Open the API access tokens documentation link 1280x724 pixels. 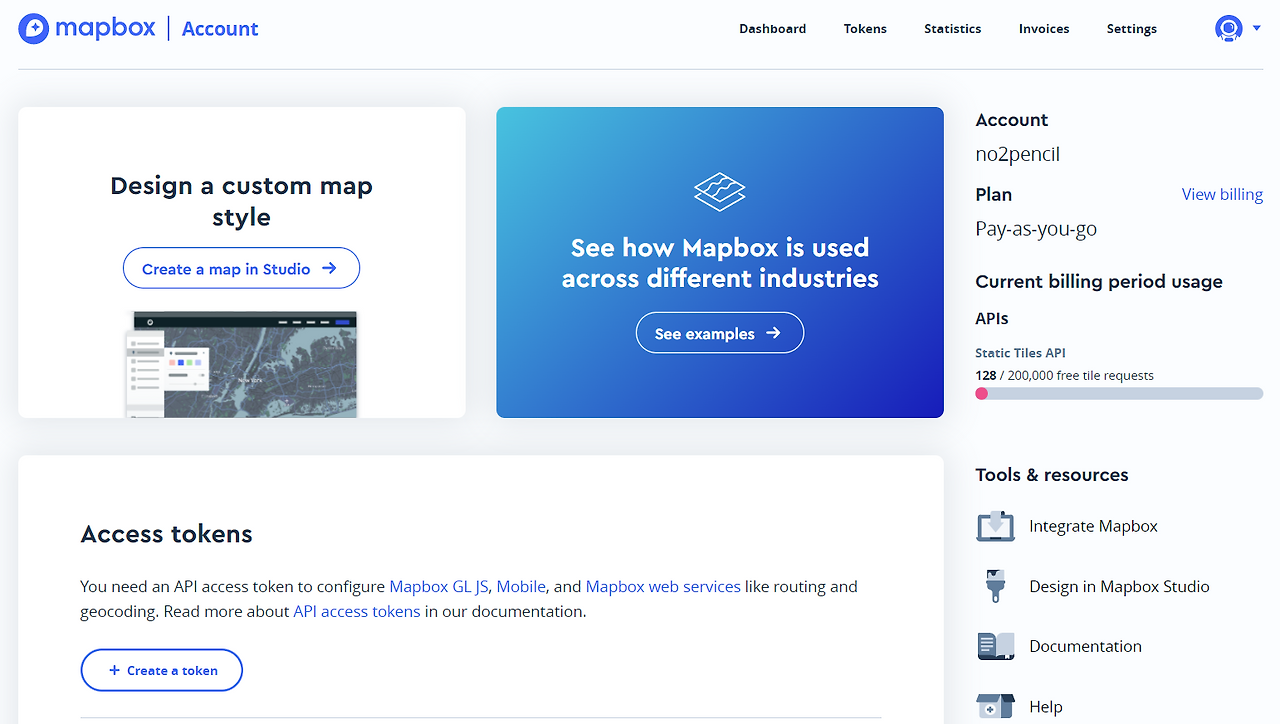tap(356, 611)
